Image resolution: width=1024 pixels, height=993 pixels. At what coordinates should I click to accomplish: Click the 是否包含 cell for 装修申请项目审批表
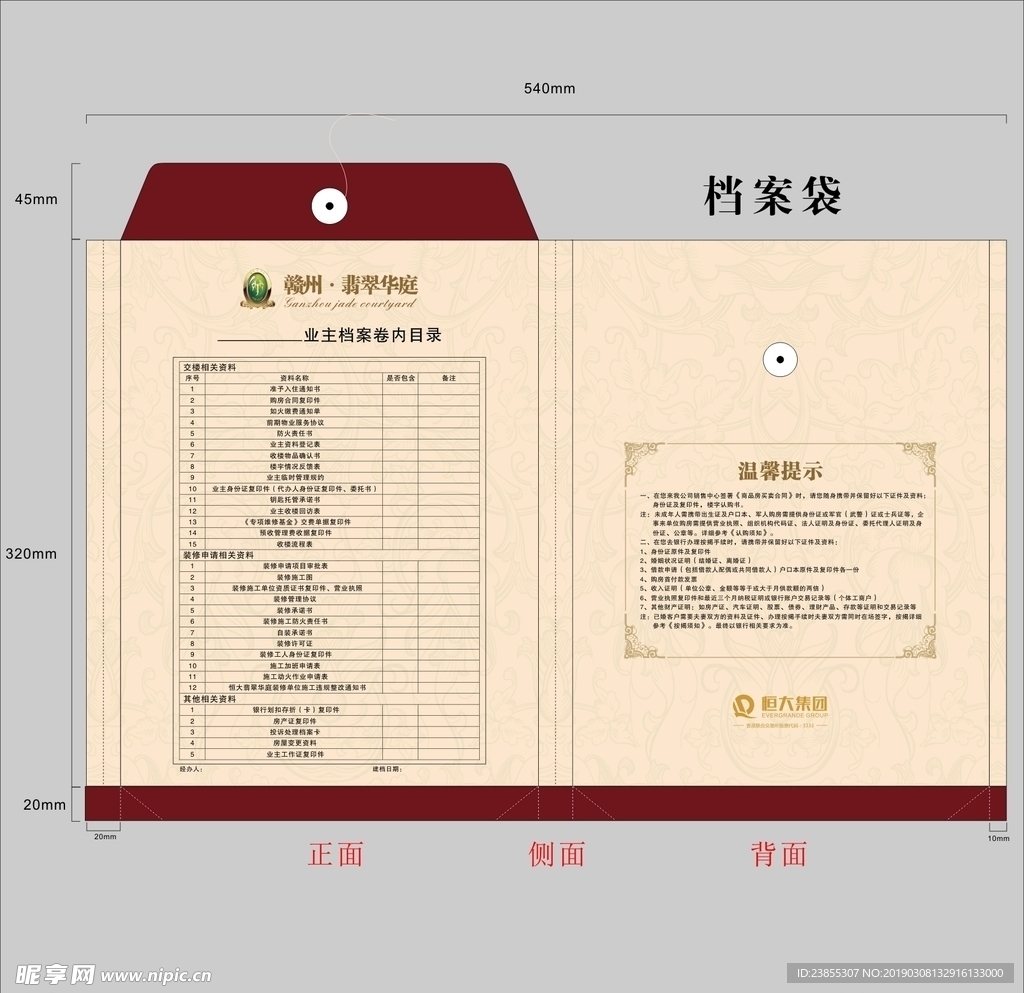(x=400, y=566)
